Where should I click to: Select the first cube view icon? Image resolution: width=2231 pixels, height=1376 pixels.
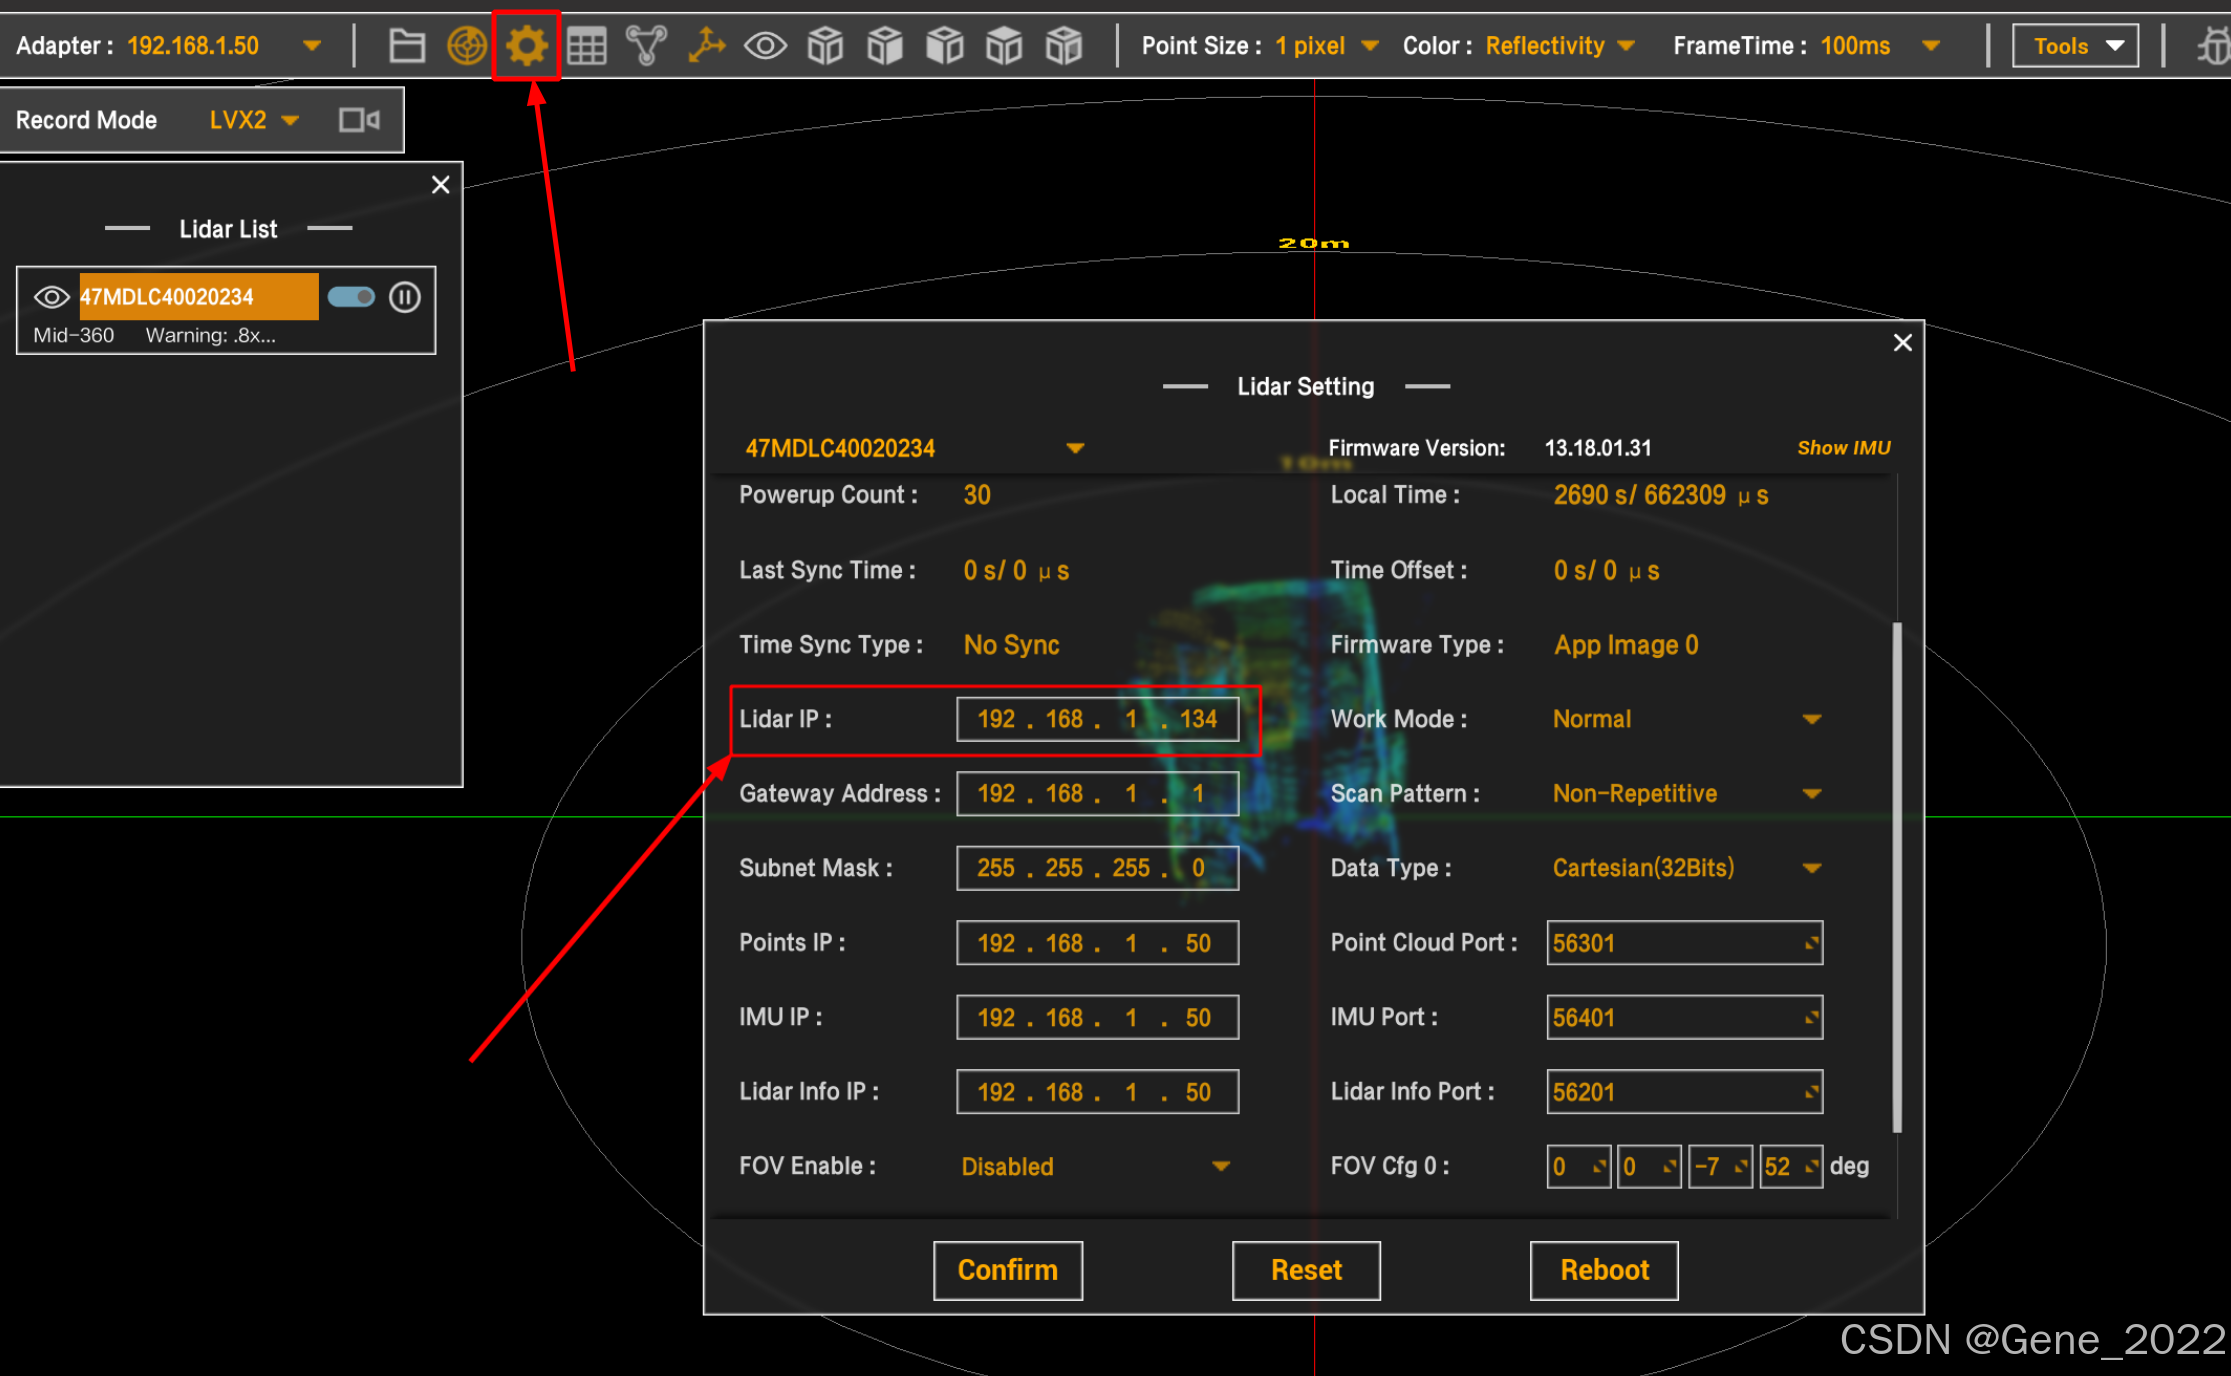click(x=825, y=46)
